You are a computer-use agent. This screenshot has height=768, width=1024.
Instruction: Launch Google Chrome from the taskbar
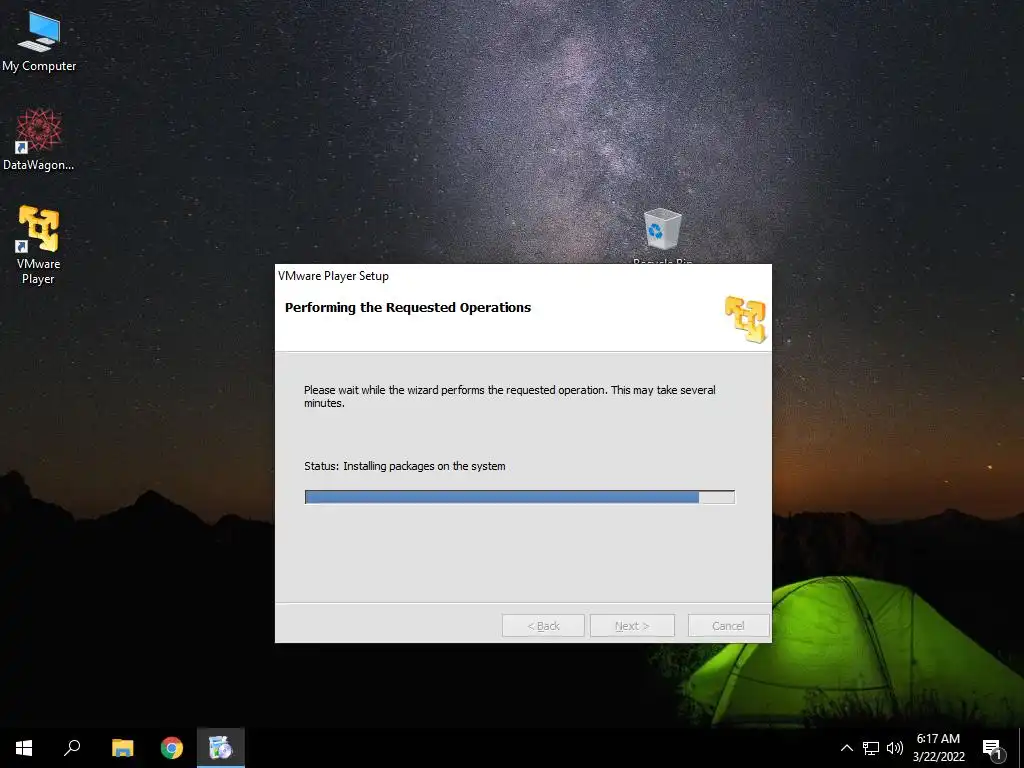pos(172,748)
